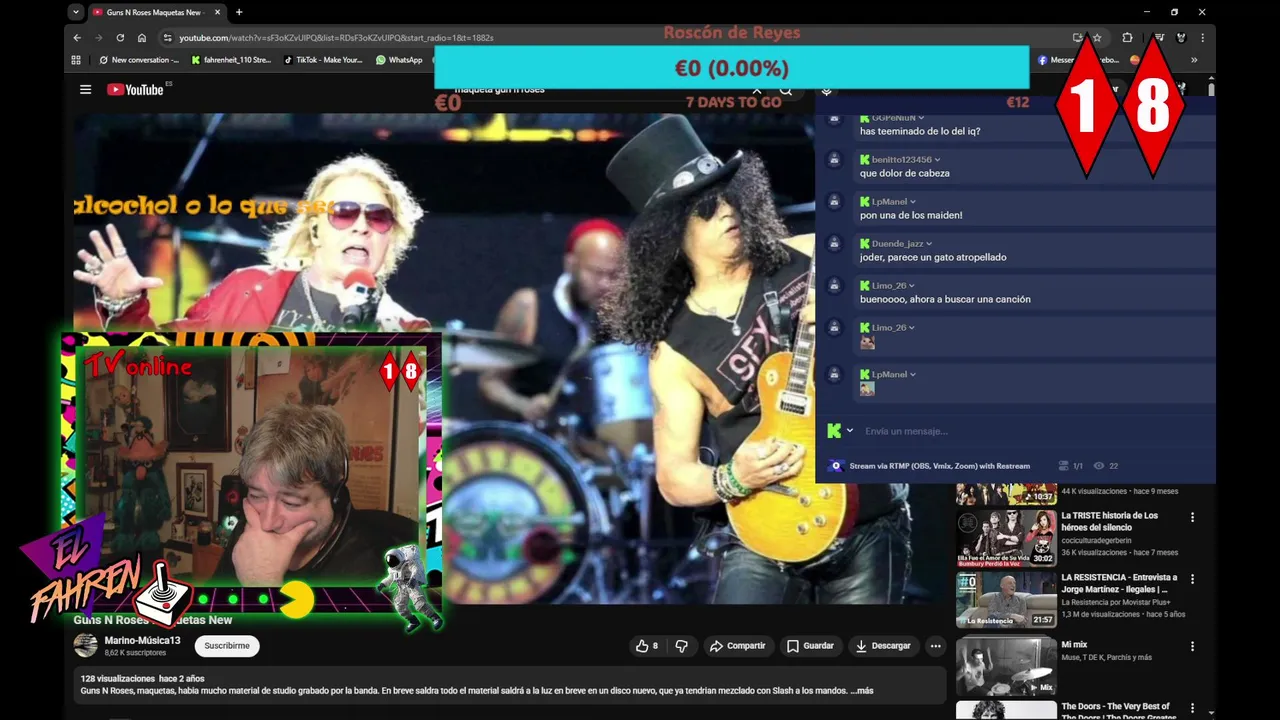Open the Messenger bookmark

(1078, 60)
